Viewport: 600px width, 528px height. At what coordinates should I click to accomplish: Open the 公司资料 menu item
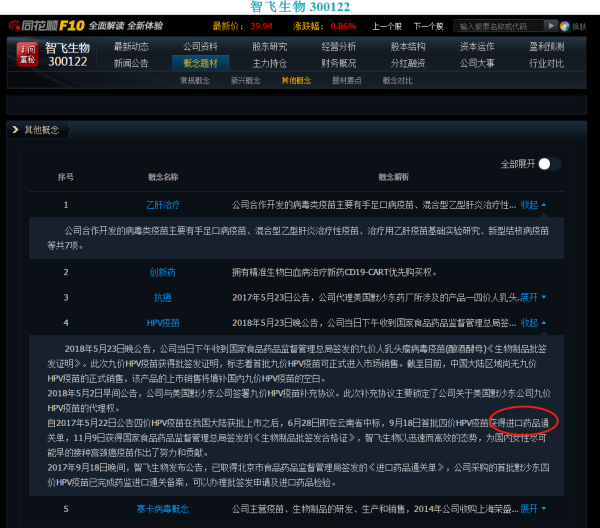[x=200, y=46]
